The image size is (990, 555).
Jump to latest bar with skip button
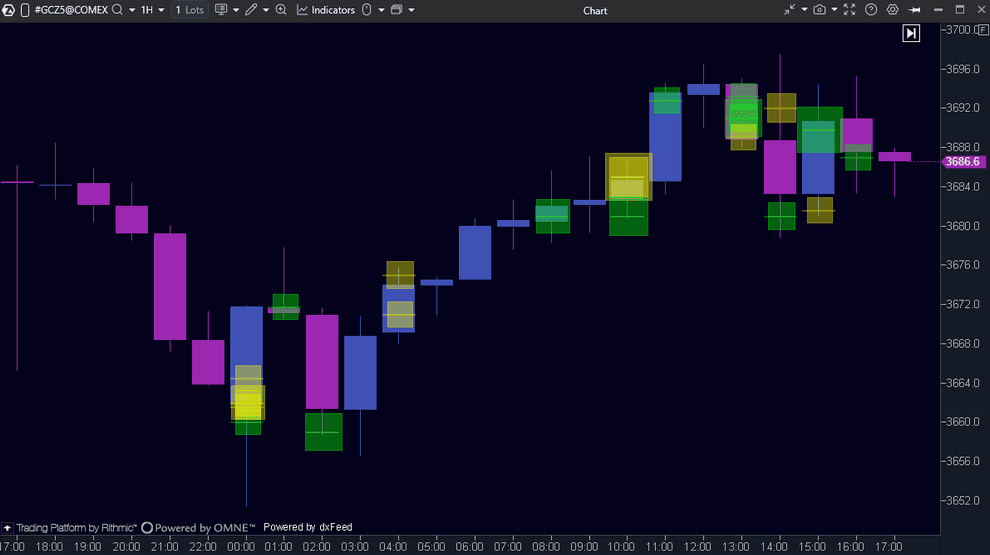click(911, 33)
